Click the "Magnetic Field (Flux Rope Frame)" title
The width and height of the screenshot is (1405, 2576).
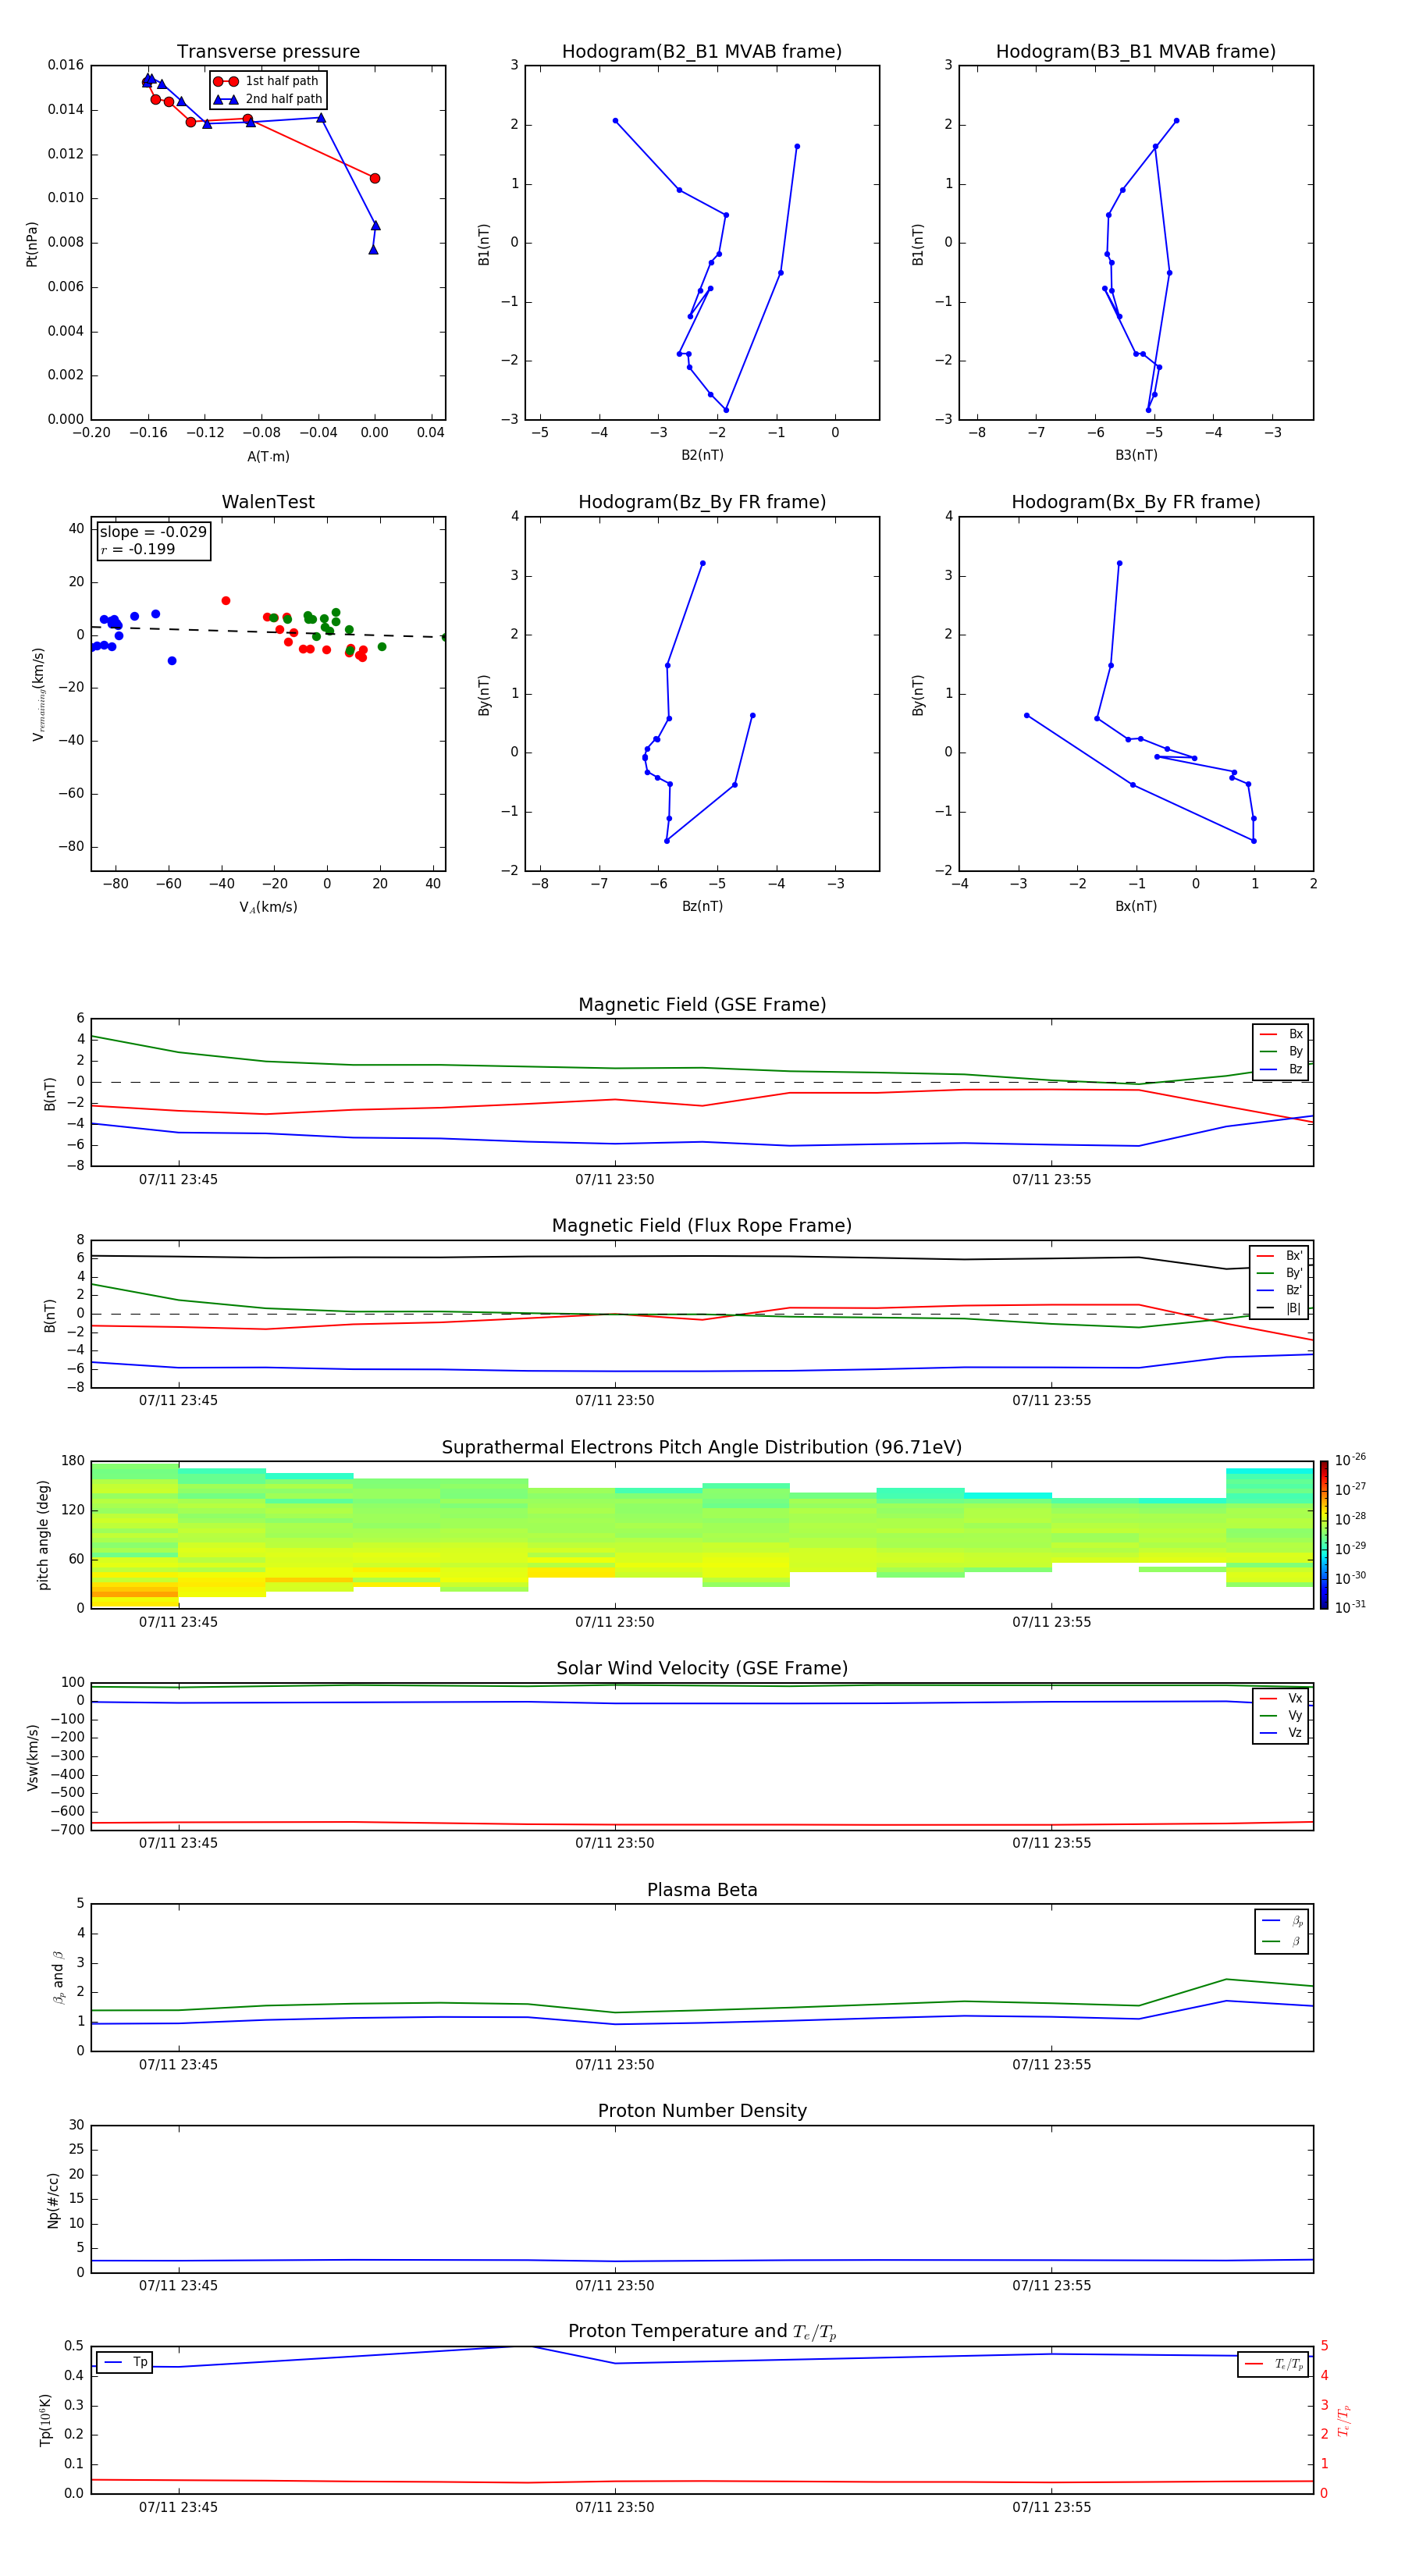click(702, 1226)
